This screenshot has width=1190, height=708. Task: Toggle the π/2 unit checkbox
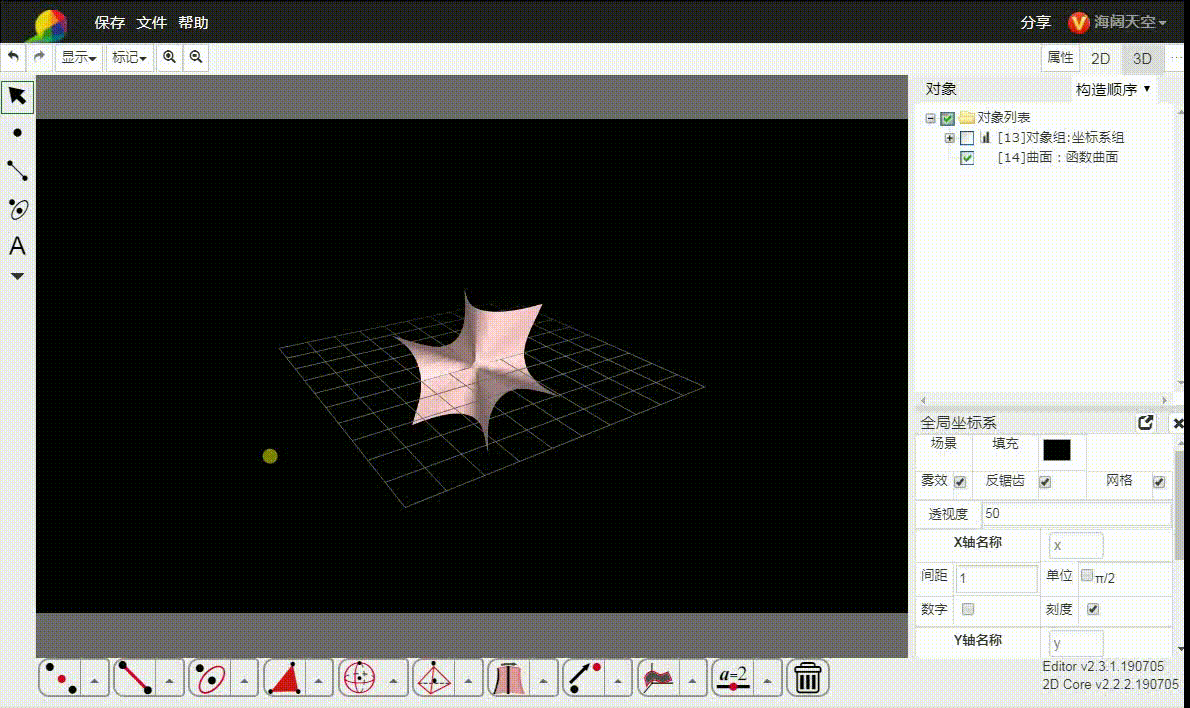tap(1087, 575)
